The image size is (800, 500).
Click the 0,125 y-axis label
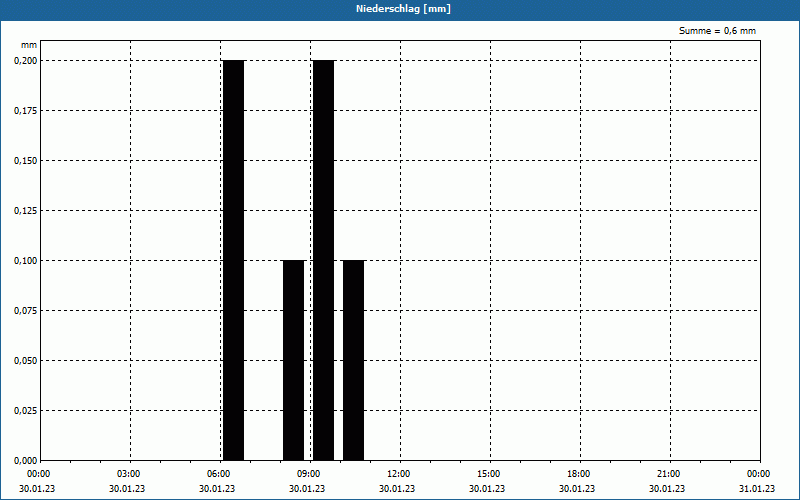click(x=26, y=211)
